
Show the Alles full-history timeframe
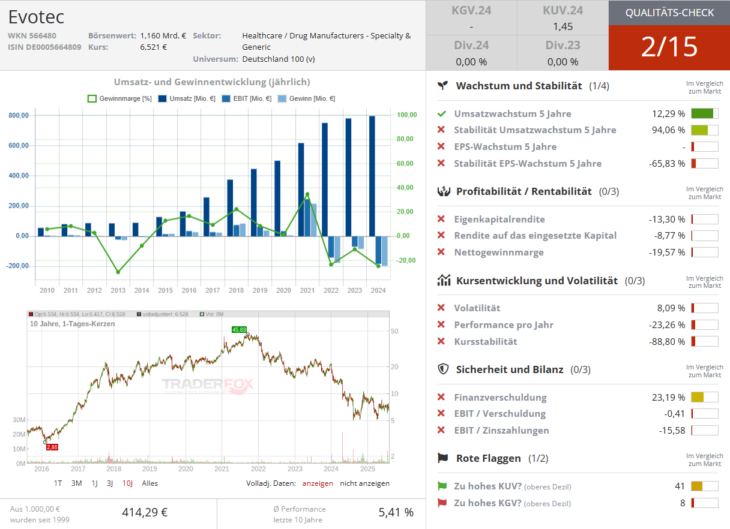point(150,483)
